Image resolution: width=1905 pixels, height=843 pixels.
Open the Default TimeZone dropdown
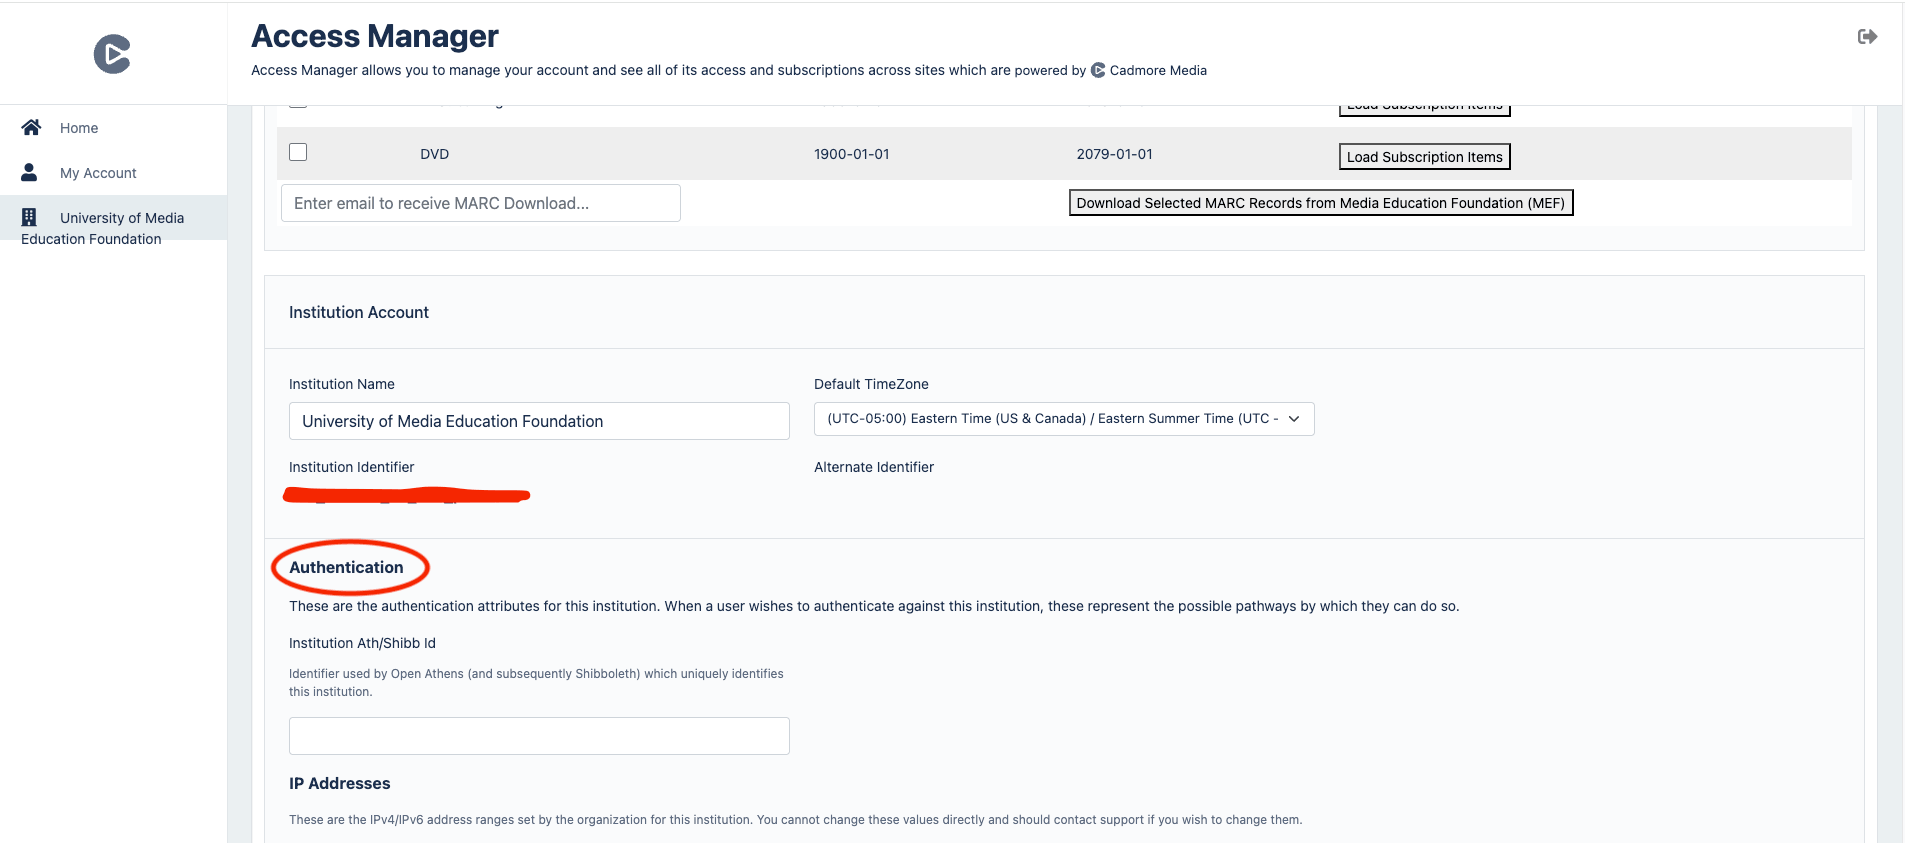1064,419
